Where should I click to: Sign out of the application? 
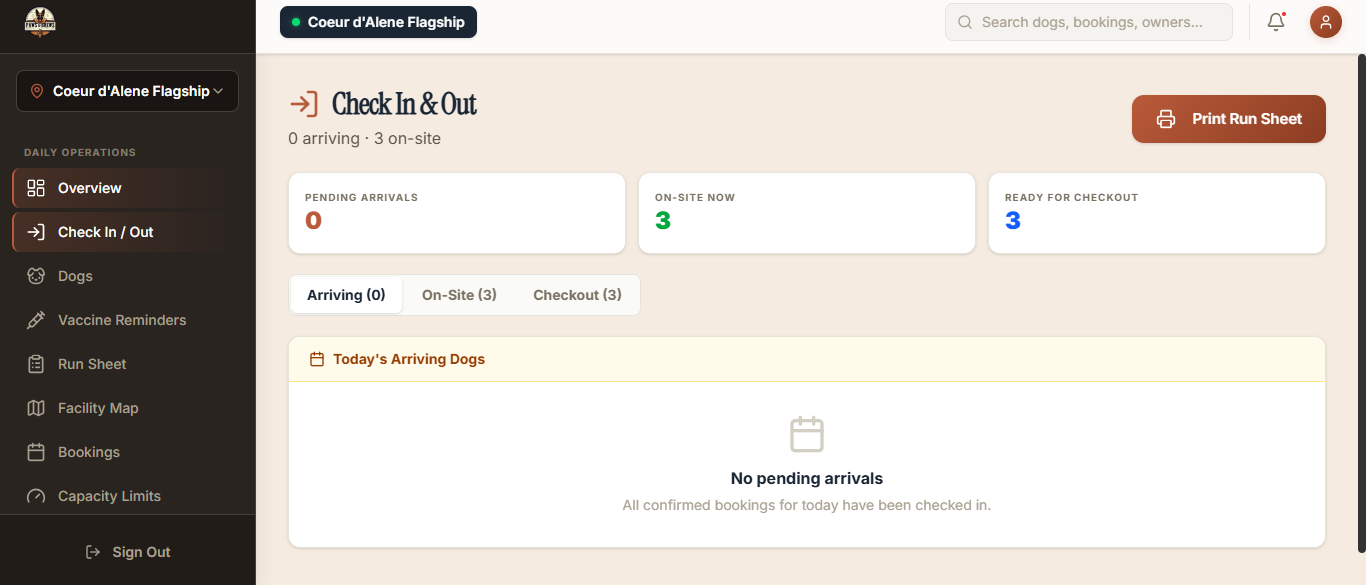point(128,552)
